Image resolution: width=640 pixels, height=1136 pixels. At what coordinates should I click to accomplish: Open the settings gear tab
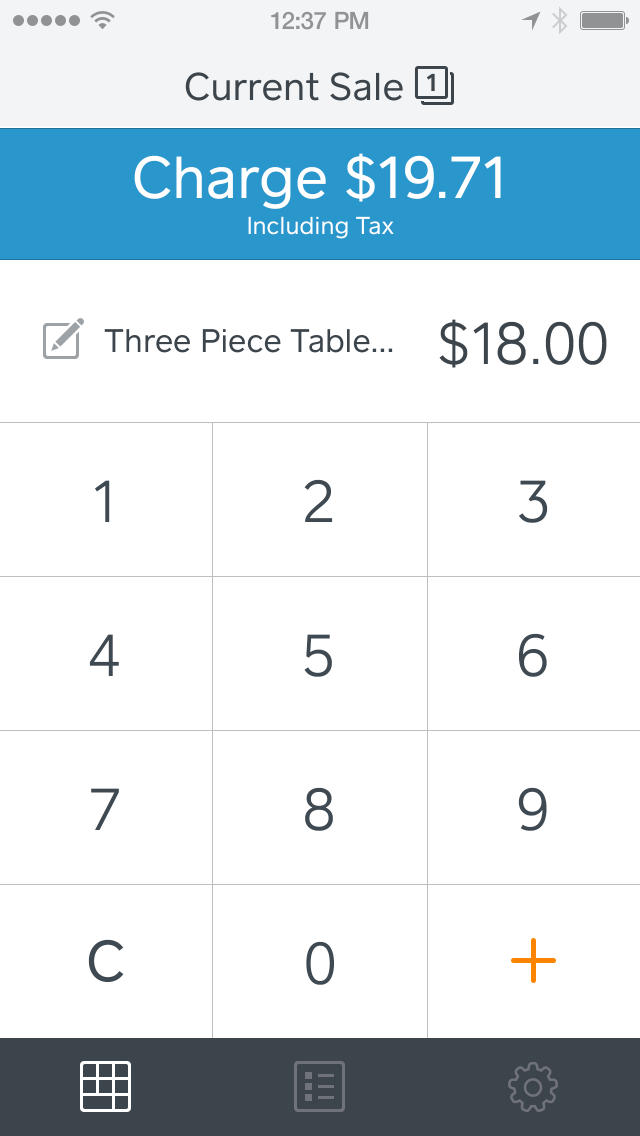[532, 1086]
